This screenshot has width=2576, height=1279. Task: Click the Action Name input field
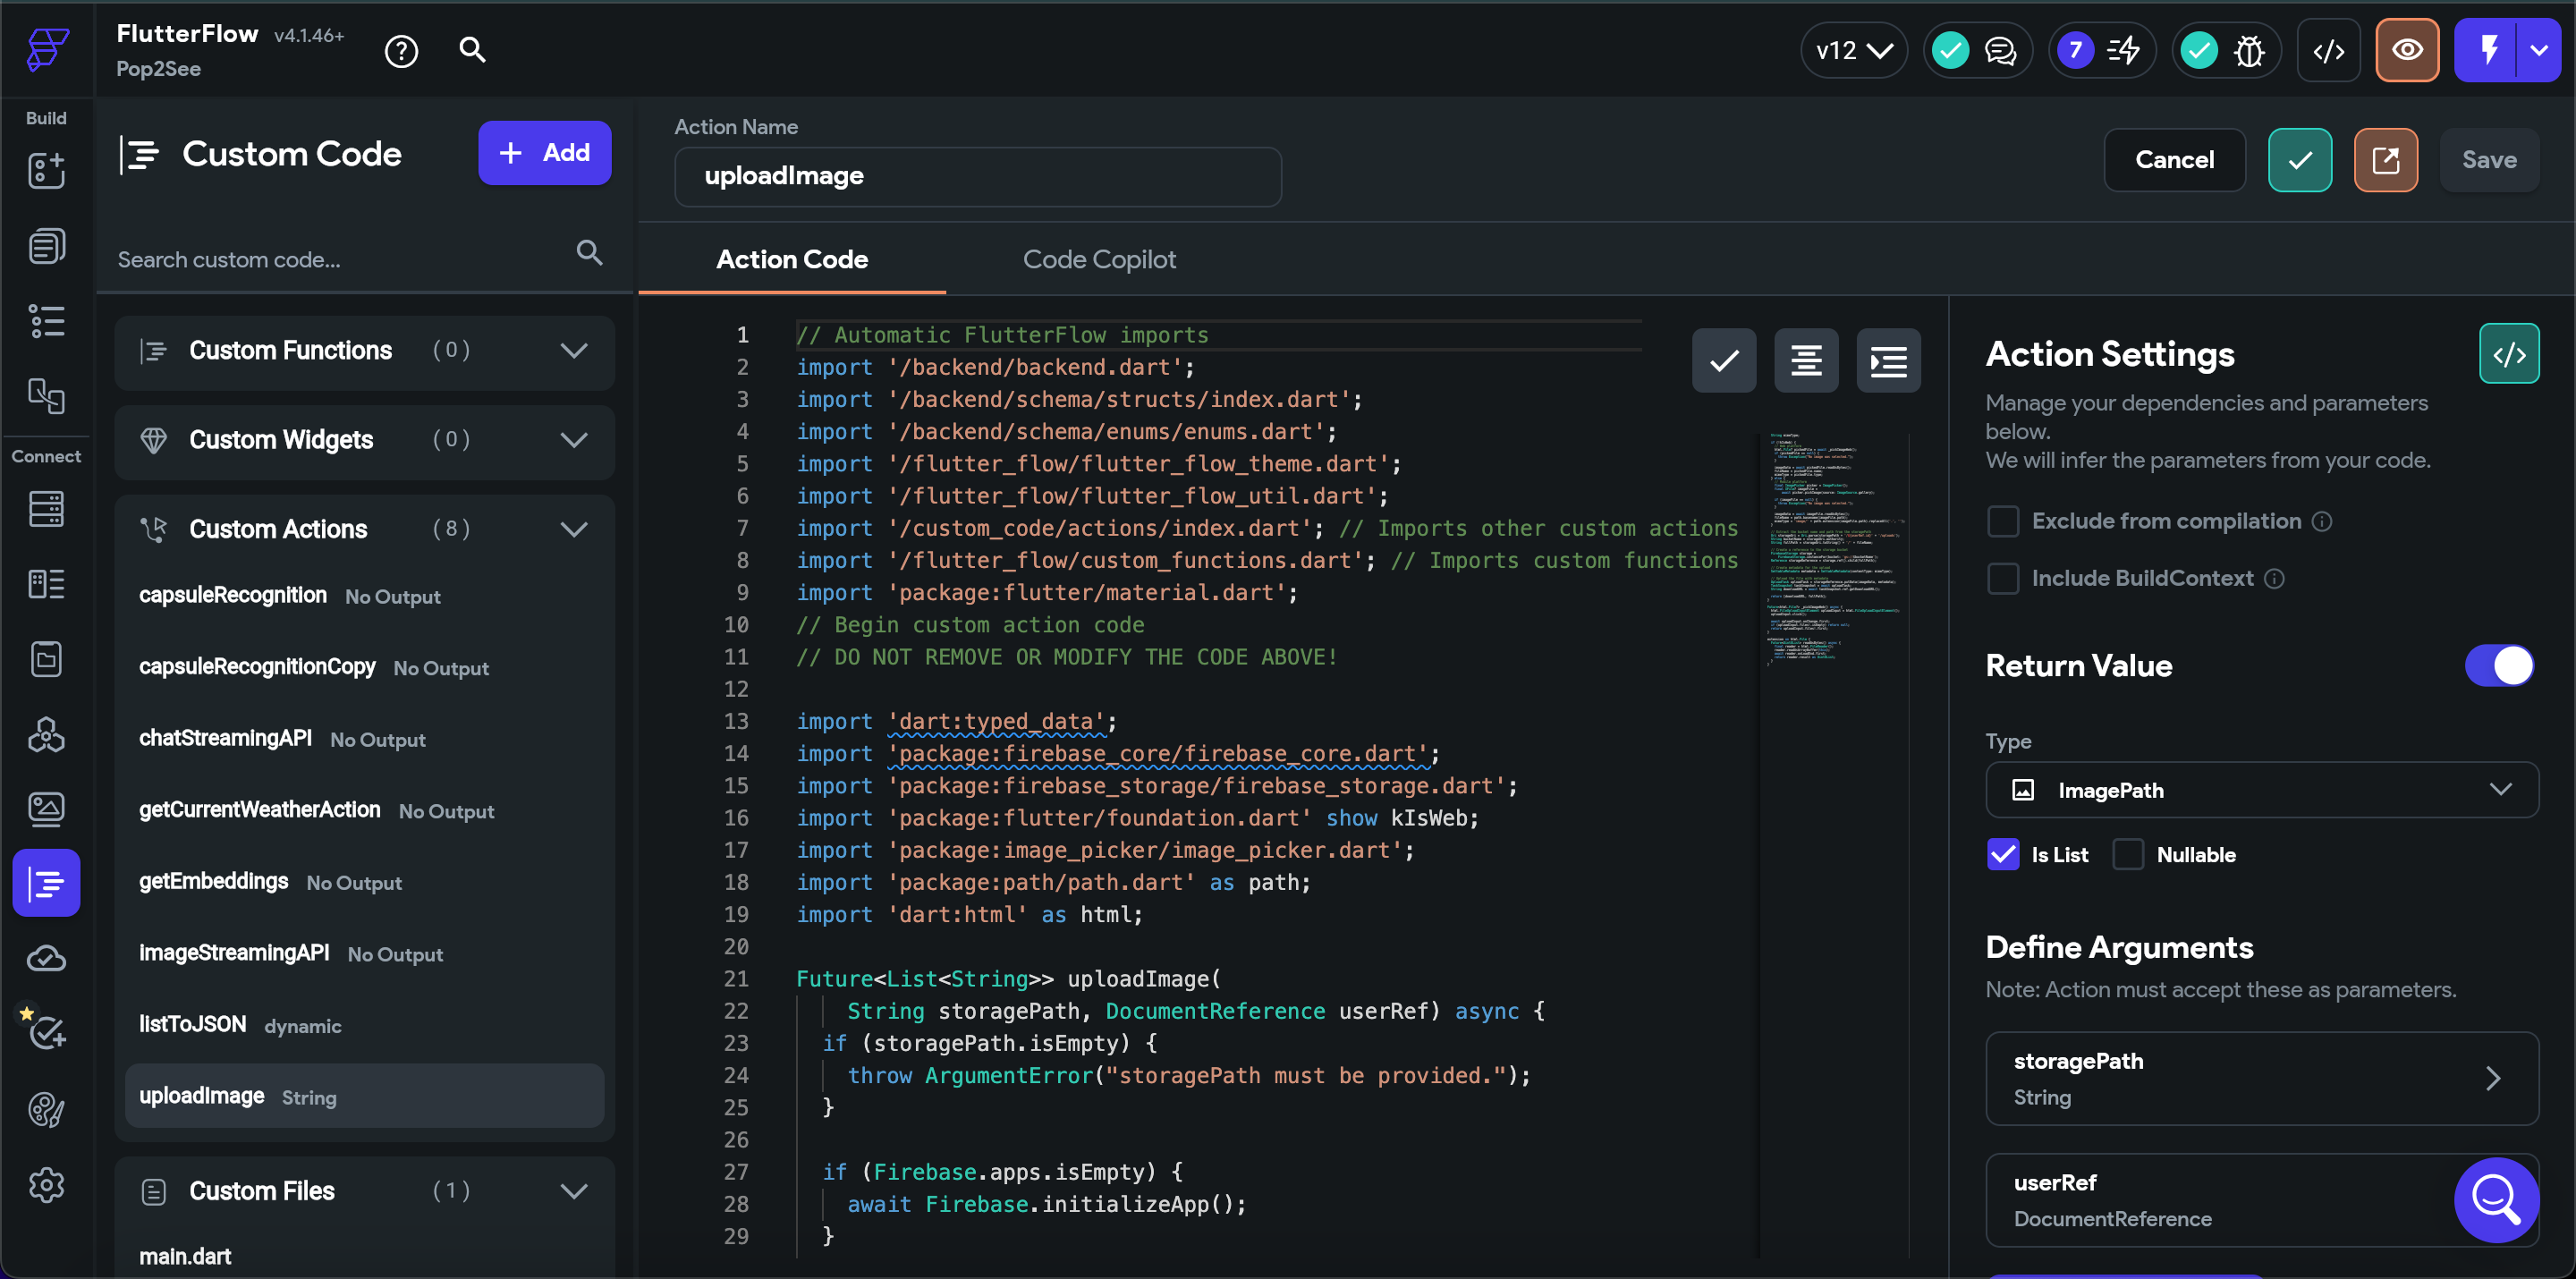click(x=977, y=176)
